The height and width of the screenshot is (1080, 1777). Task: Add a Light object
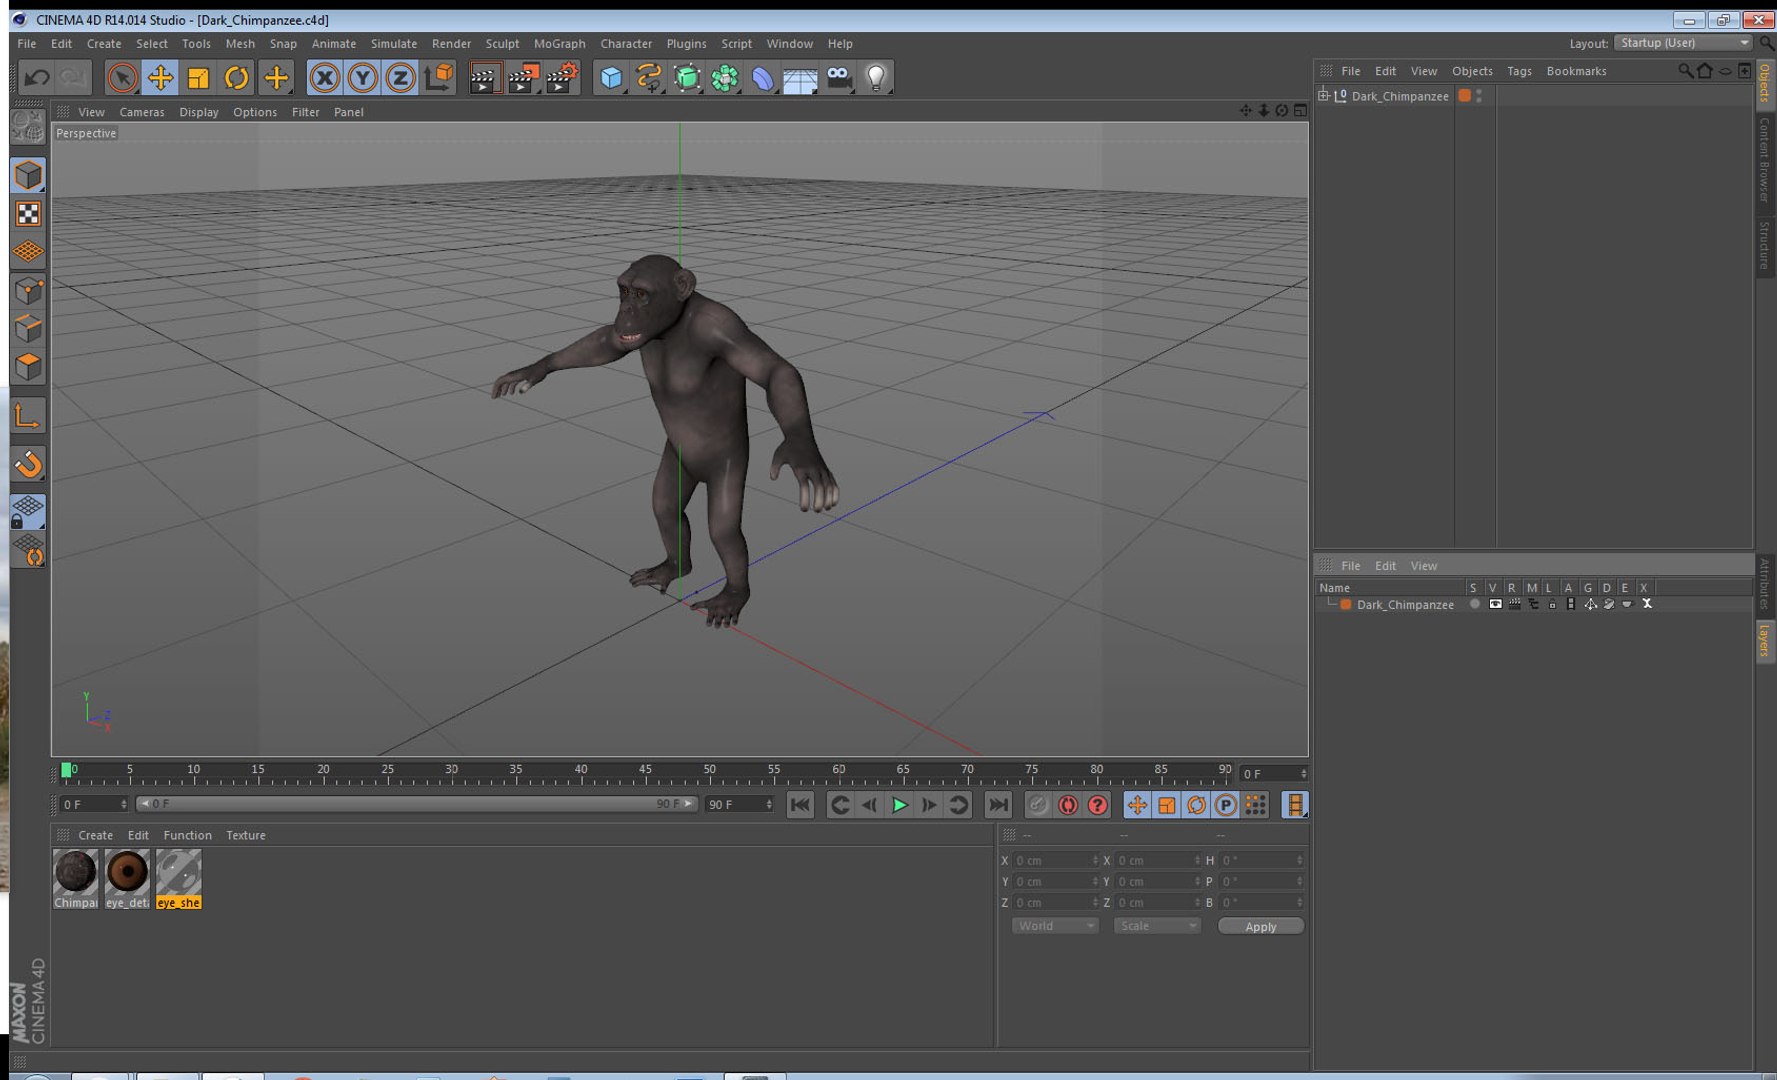coord(876,78)
